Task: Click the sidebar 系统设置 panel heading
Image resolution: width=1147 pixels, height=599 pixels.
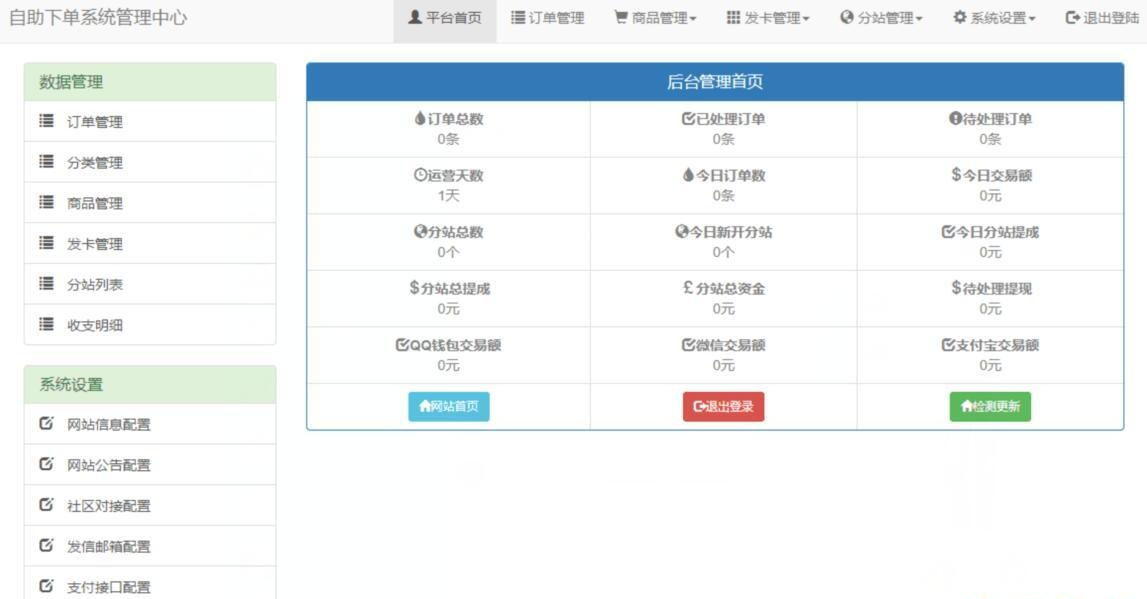Action: tap(150, 385)
